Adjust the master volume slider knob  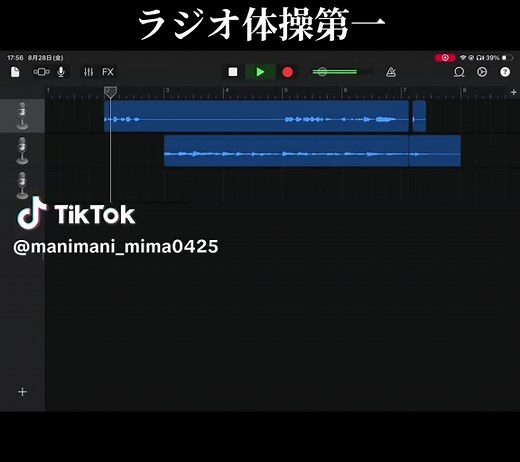point(322,72)
